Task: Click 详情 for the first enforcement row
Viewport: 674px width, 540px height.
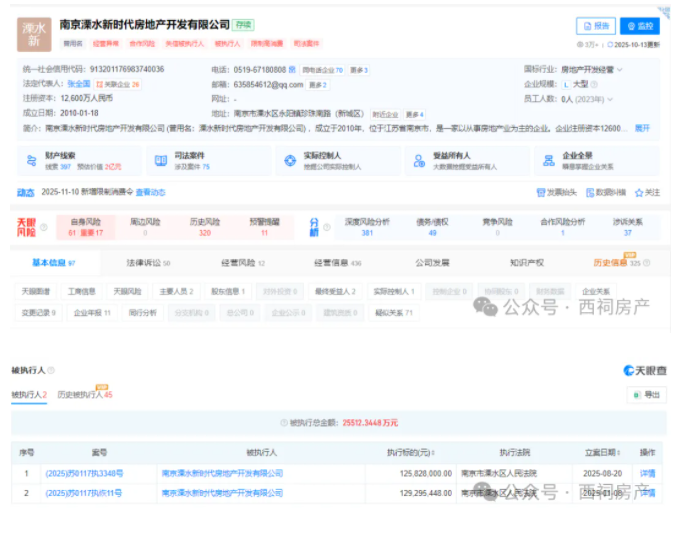Action: click(x=647, y=473)
